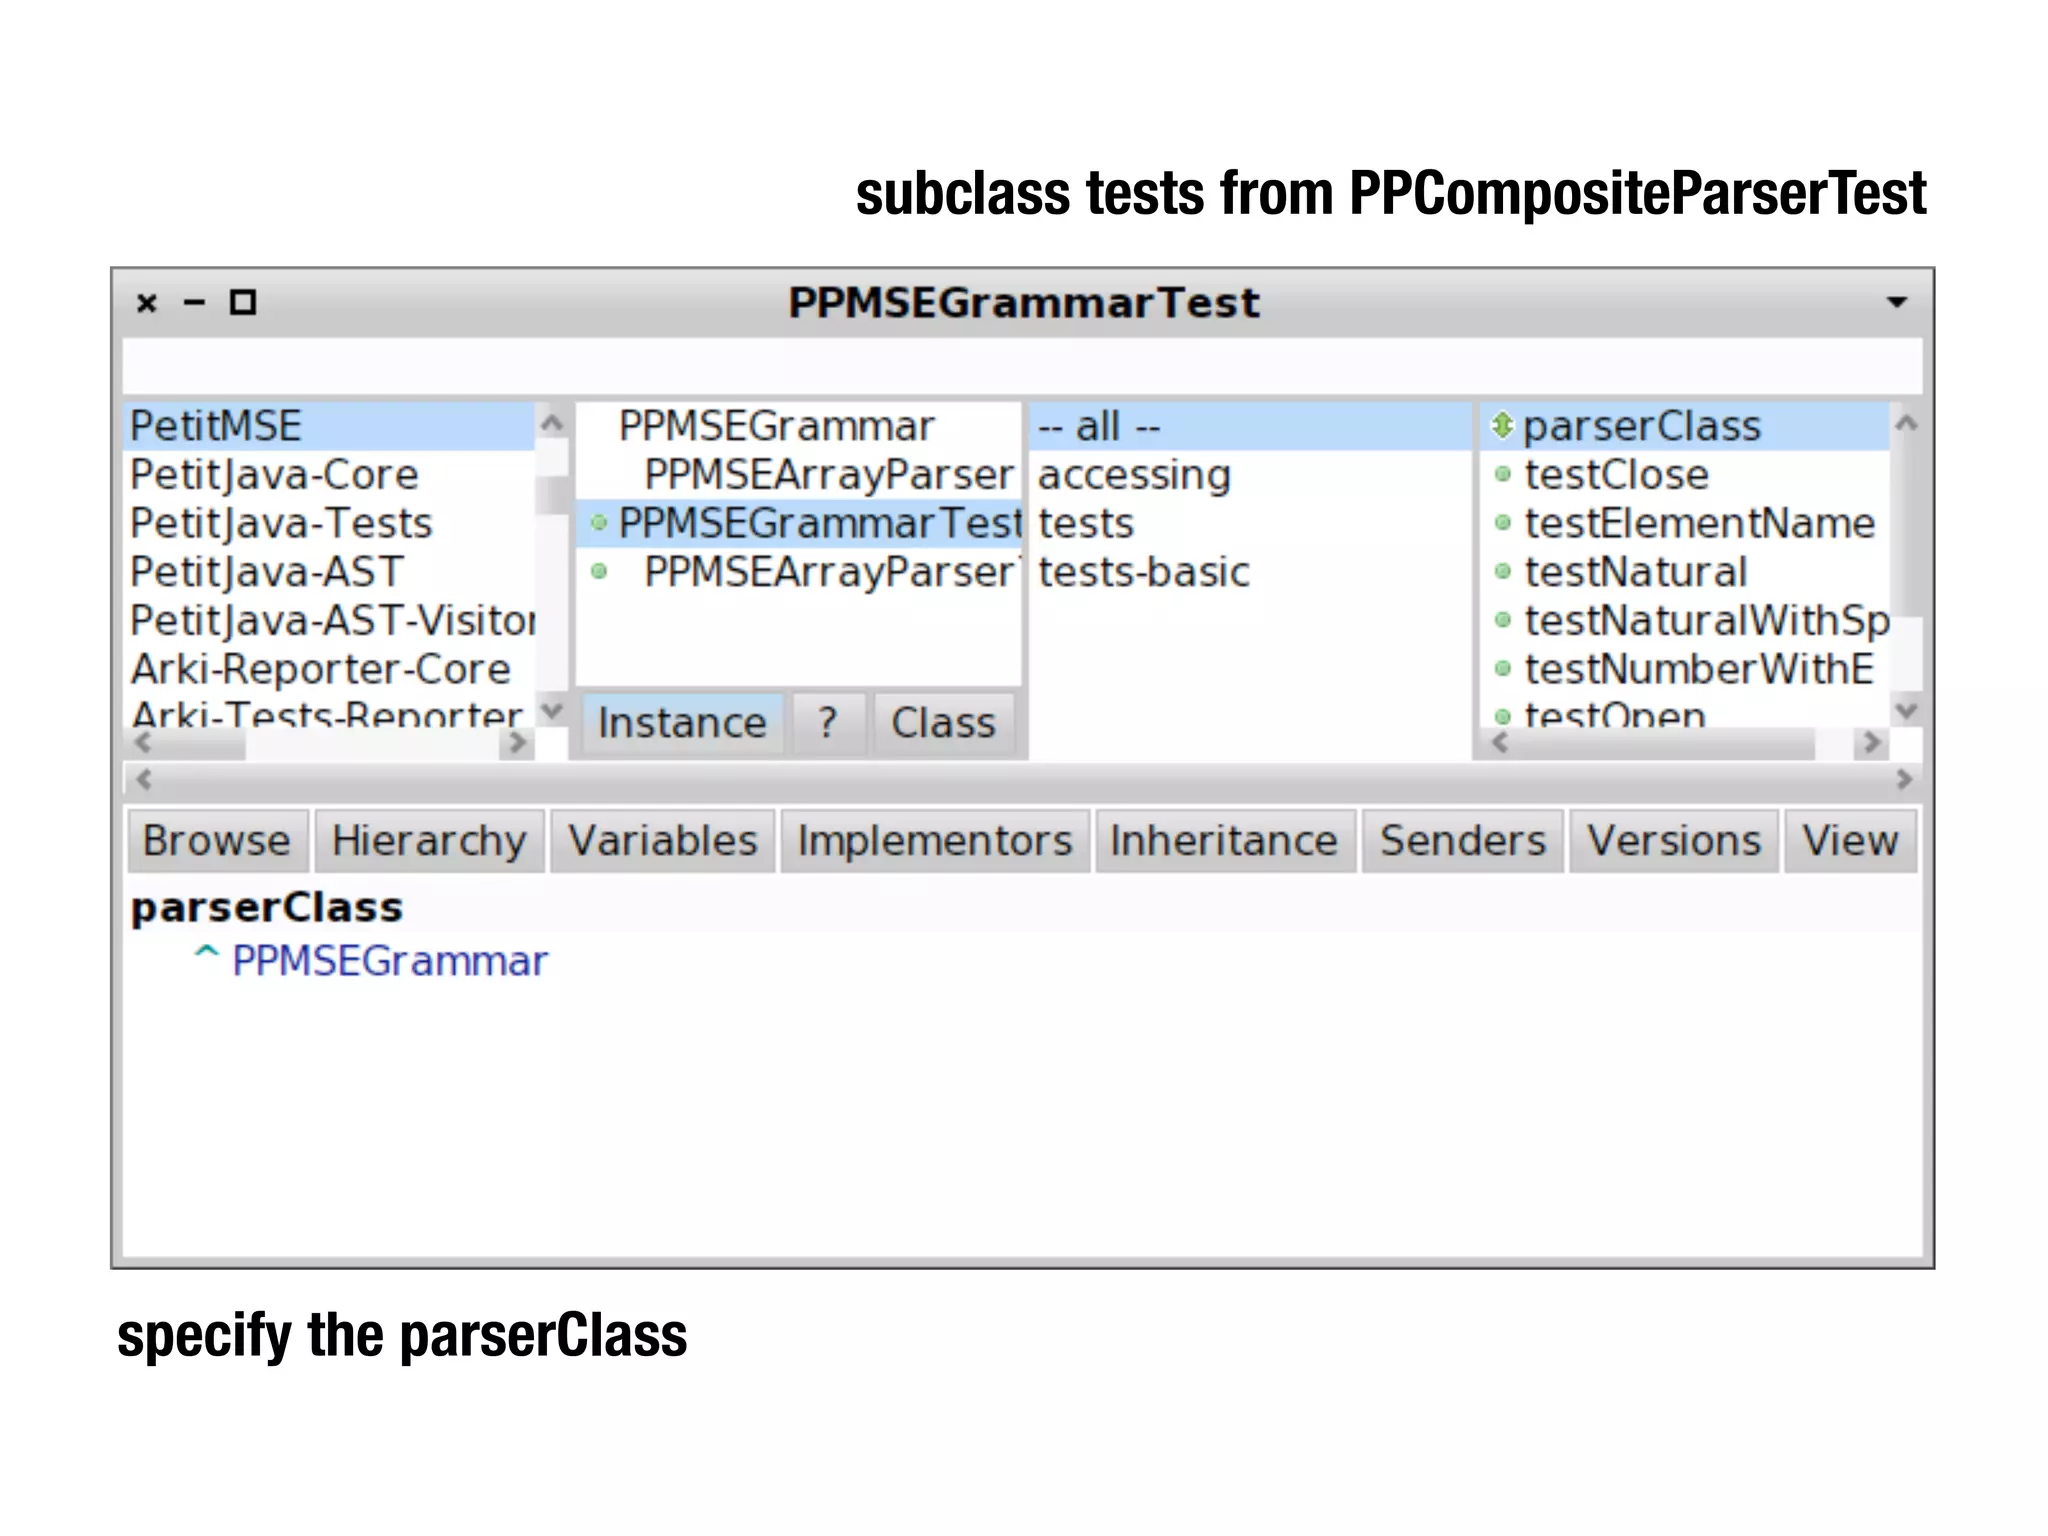The width and height of the screenshot is (2048, 1536).
Task: Click the green test icon beside PPMSEGrammarTest
Action: 599,523
